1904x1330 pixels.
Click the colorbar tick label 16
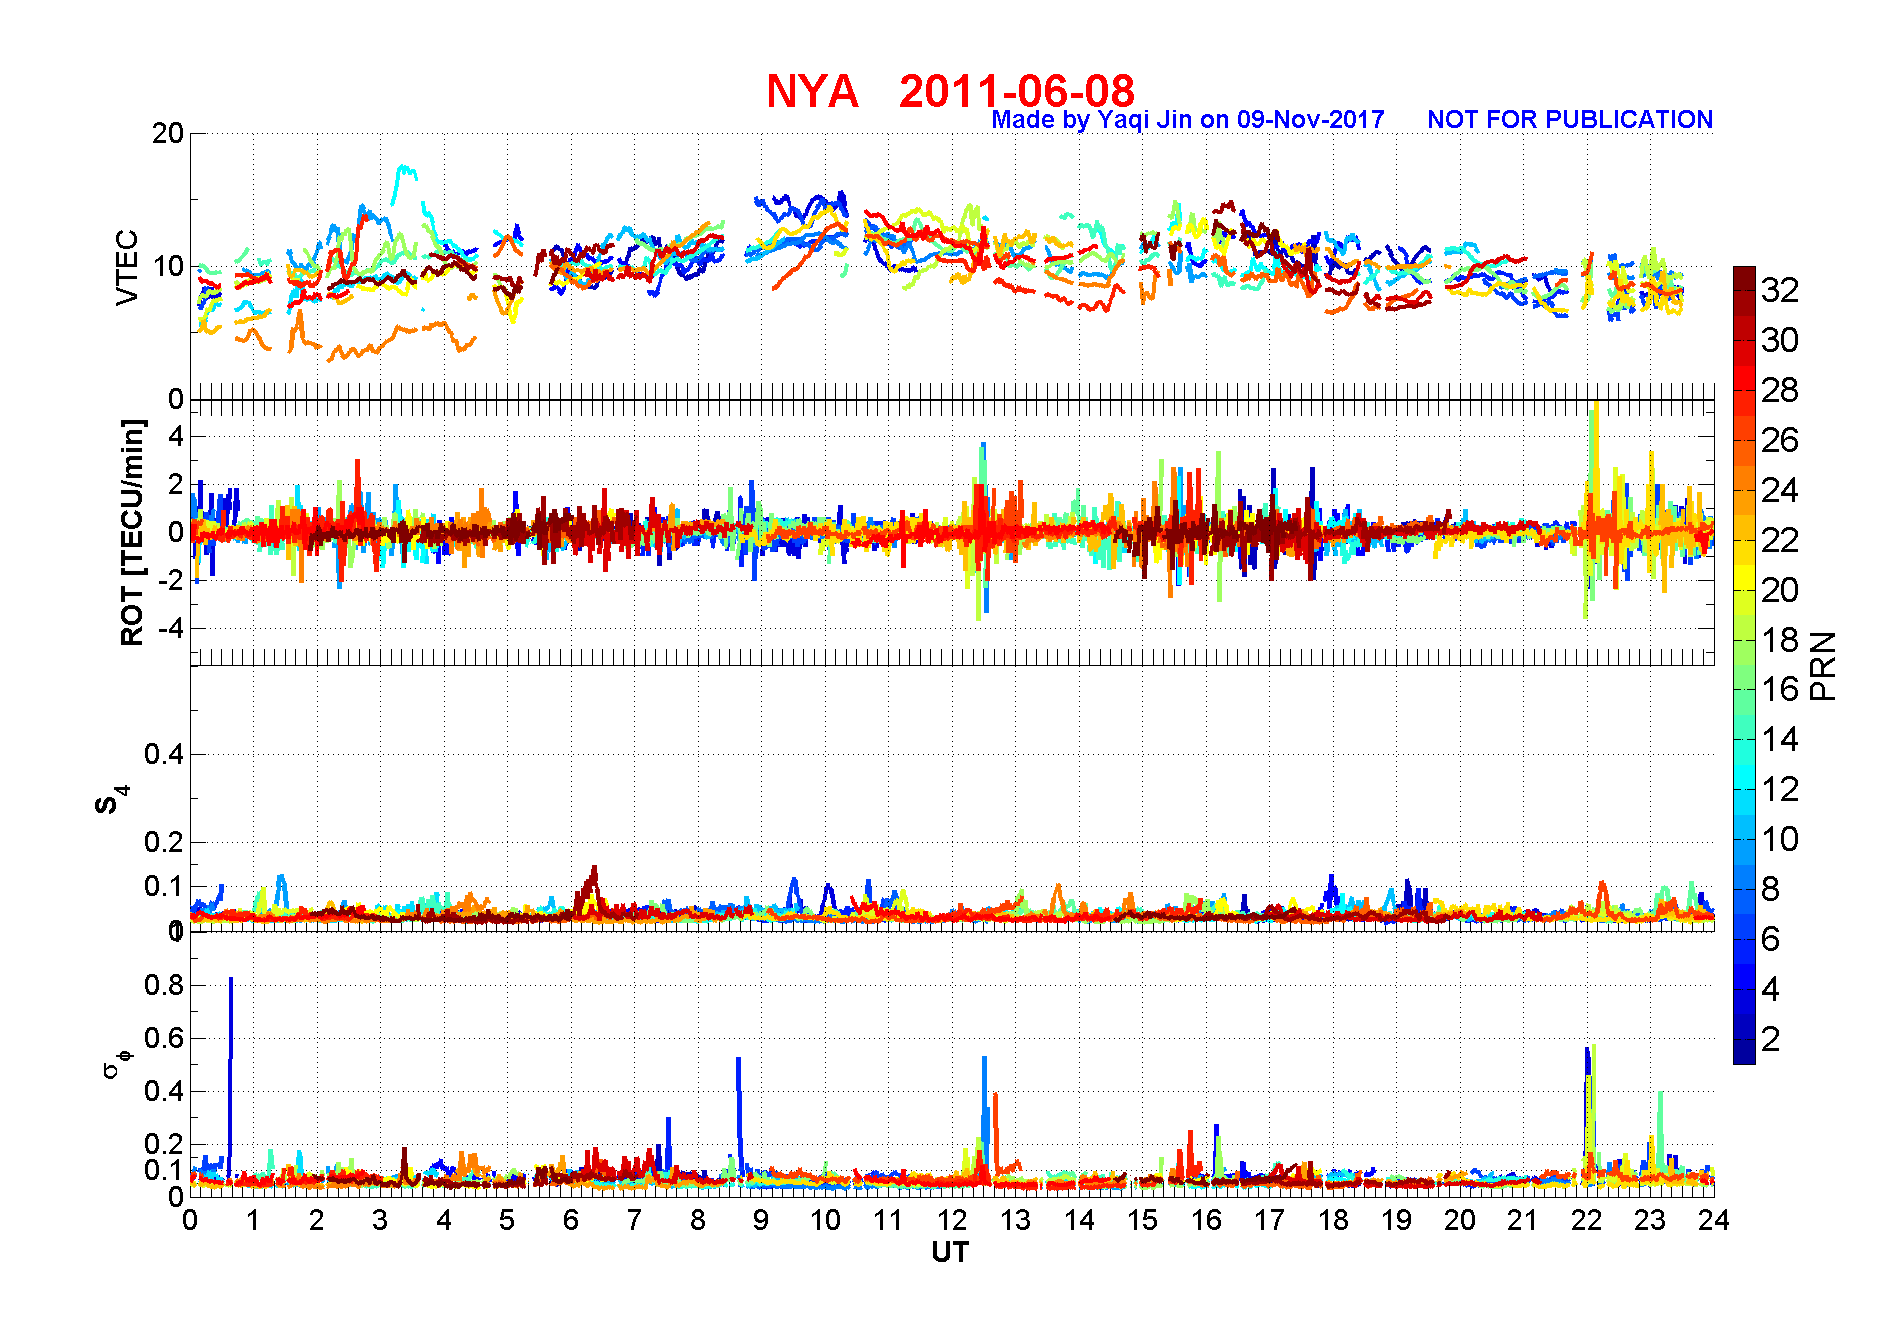[x=1780, y=689]
